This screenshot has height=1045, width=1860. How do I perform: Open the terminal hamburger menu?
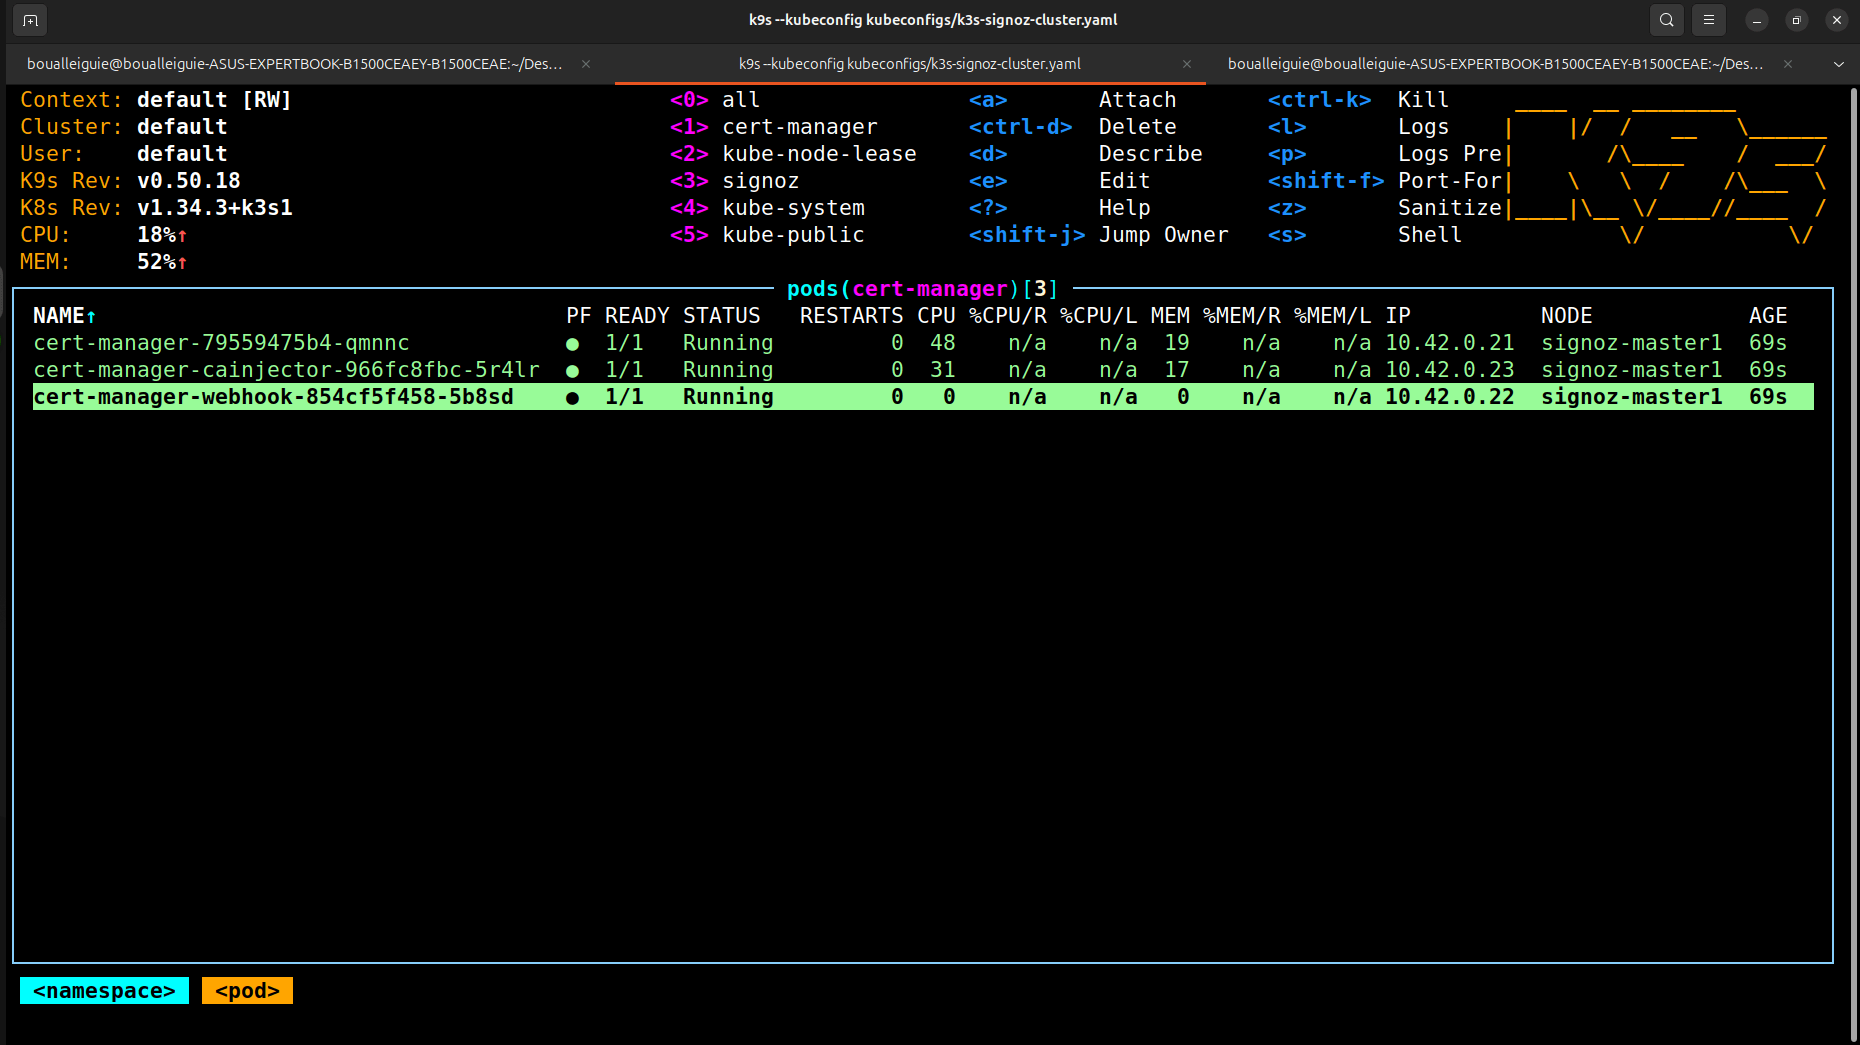(x=1709, y=20)
